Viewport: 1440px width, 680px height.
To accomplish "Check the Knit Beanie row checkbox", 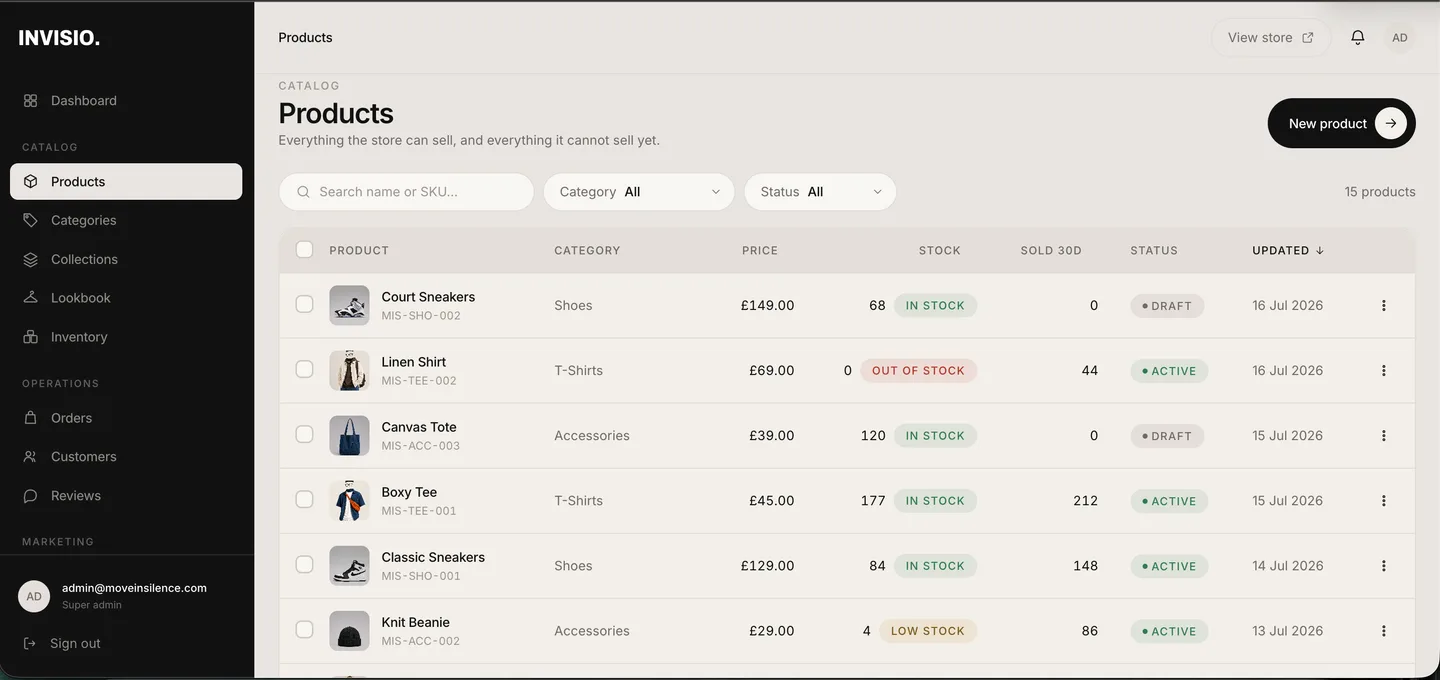I will 305,629.
